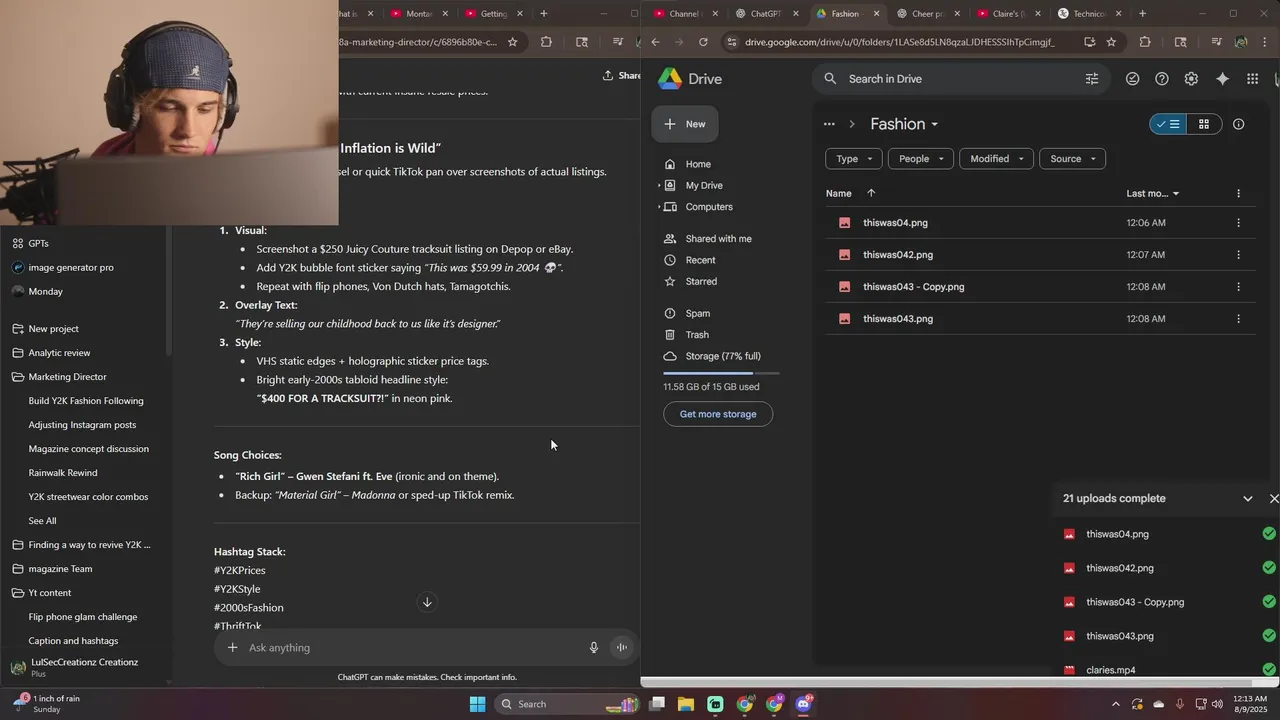This screenshot has width=1280, height=720.
Task: Open Gemini sparkle panel in Drive
Action: point(1222,79)
